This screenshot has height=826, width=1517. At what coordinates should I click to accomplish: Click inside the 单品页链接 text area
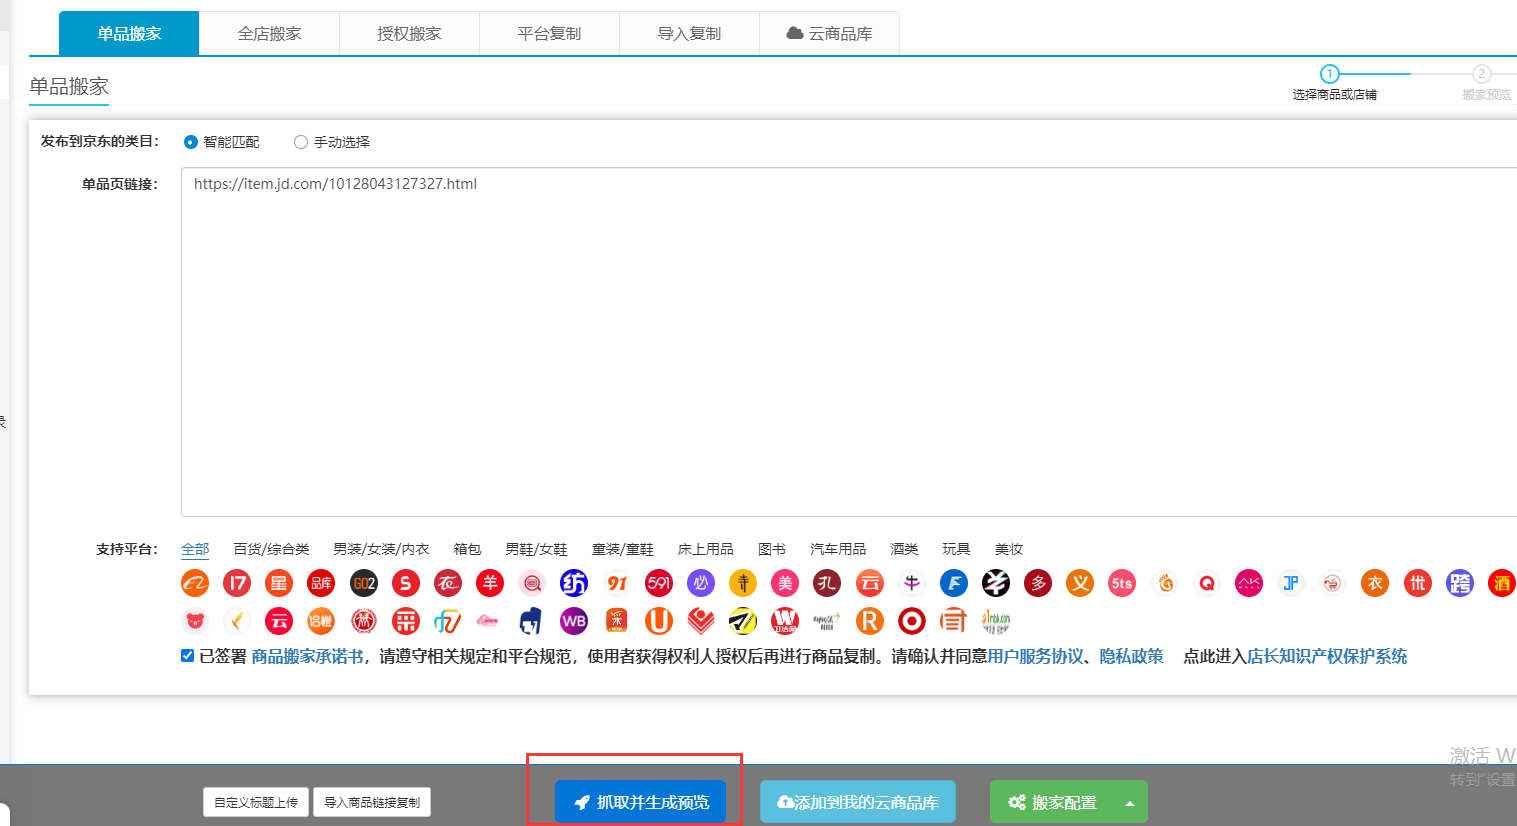(848, 342)
